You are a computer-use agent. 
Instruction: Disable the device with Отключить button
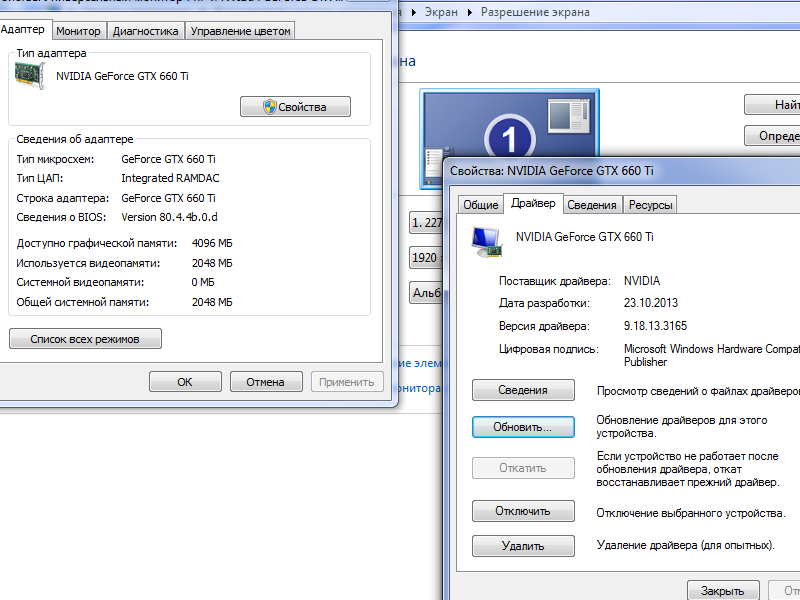(x=523, y=511)
